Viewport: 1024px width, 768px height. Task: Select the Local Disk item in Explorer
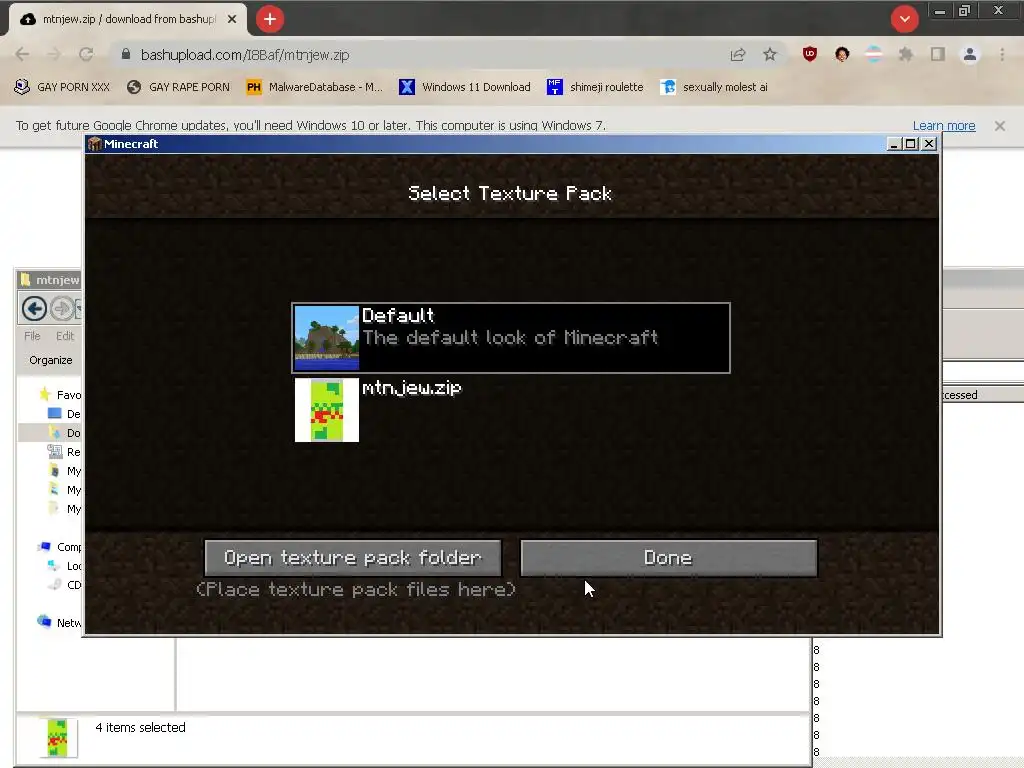(65, 566)
